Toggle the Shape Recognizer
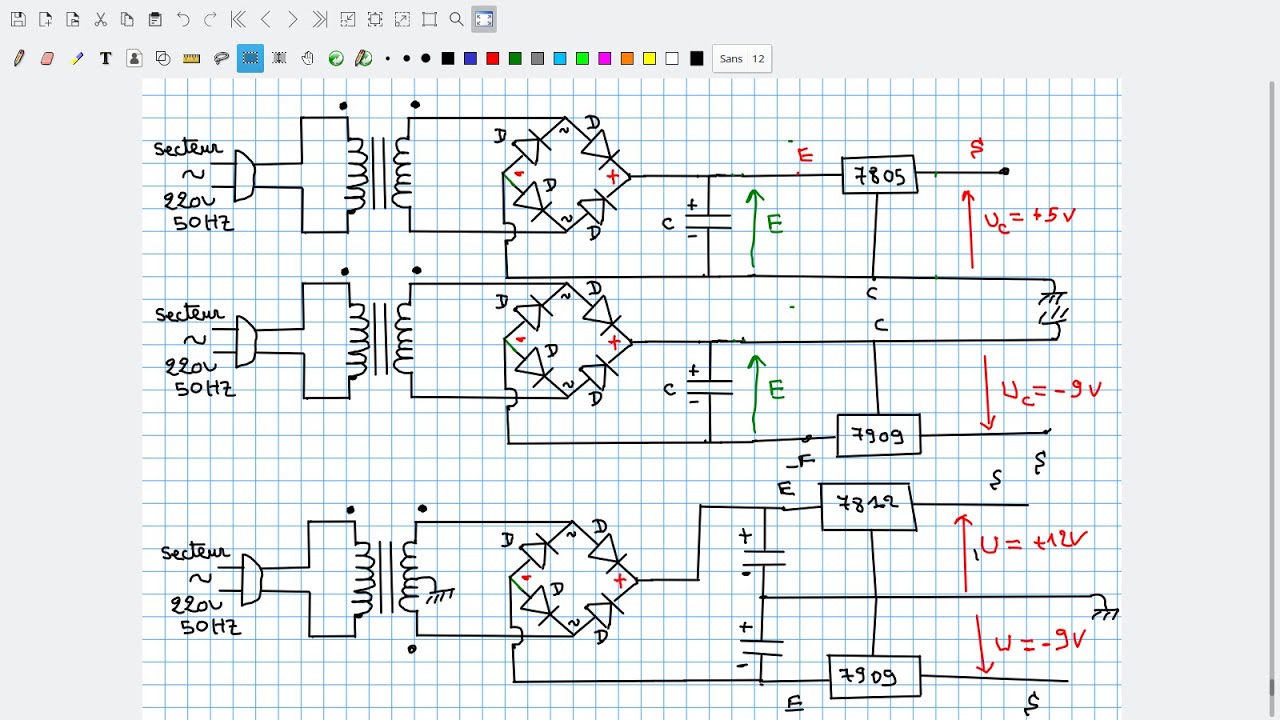Image resolution: width=1280 pixels, height=720 pixels. 163,58
